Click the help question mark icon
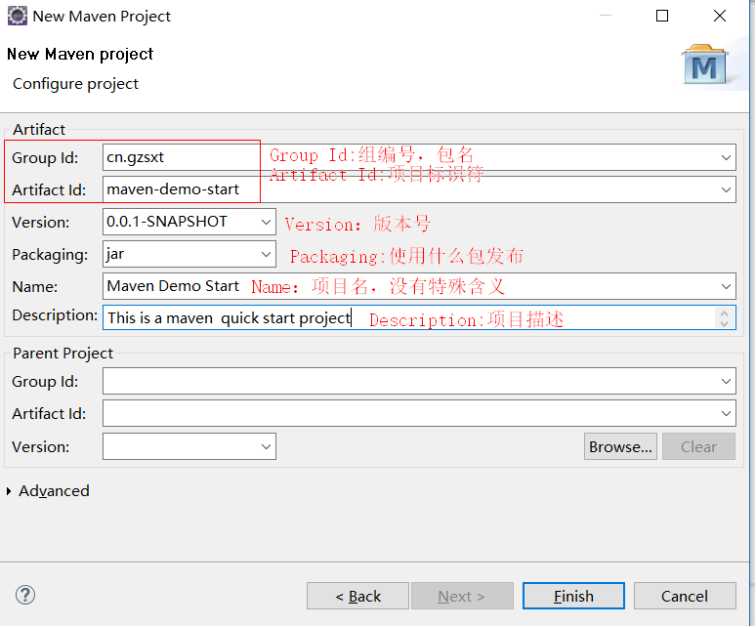 click(x=25, y=595)
